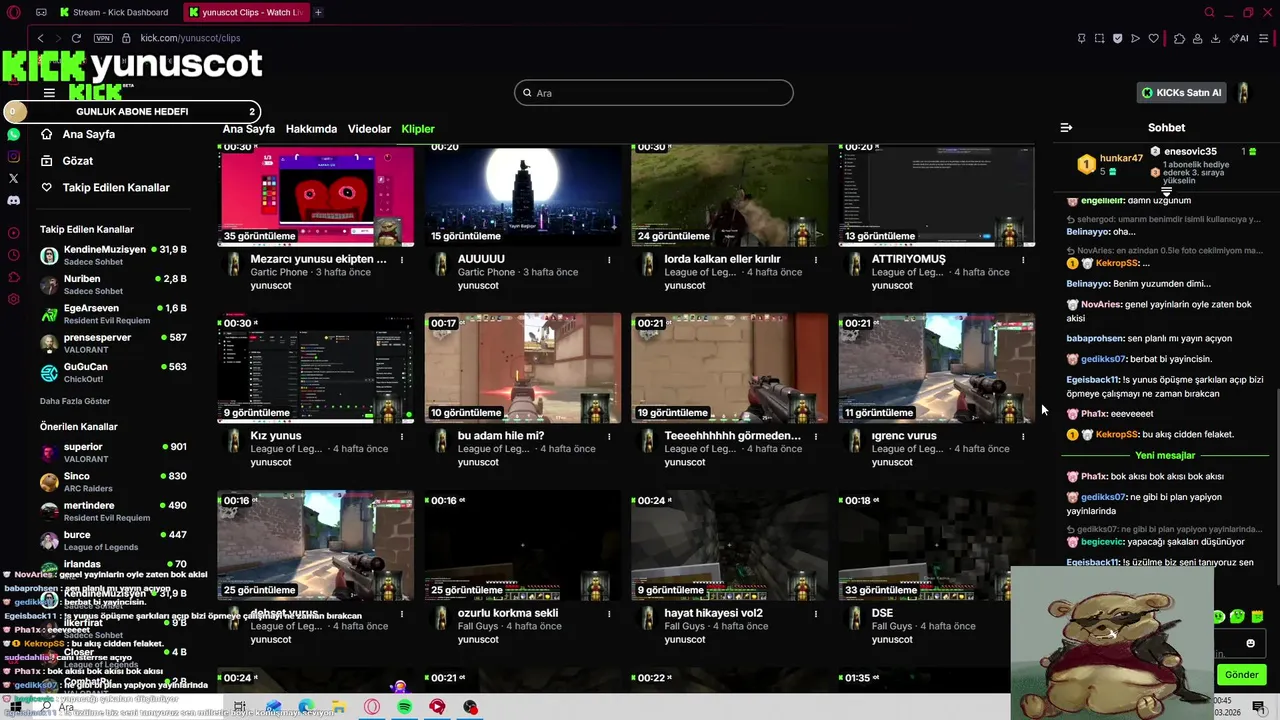The image size is (1280, 720).
Task: Reload the Kick page
Action: tap(76, 38)
